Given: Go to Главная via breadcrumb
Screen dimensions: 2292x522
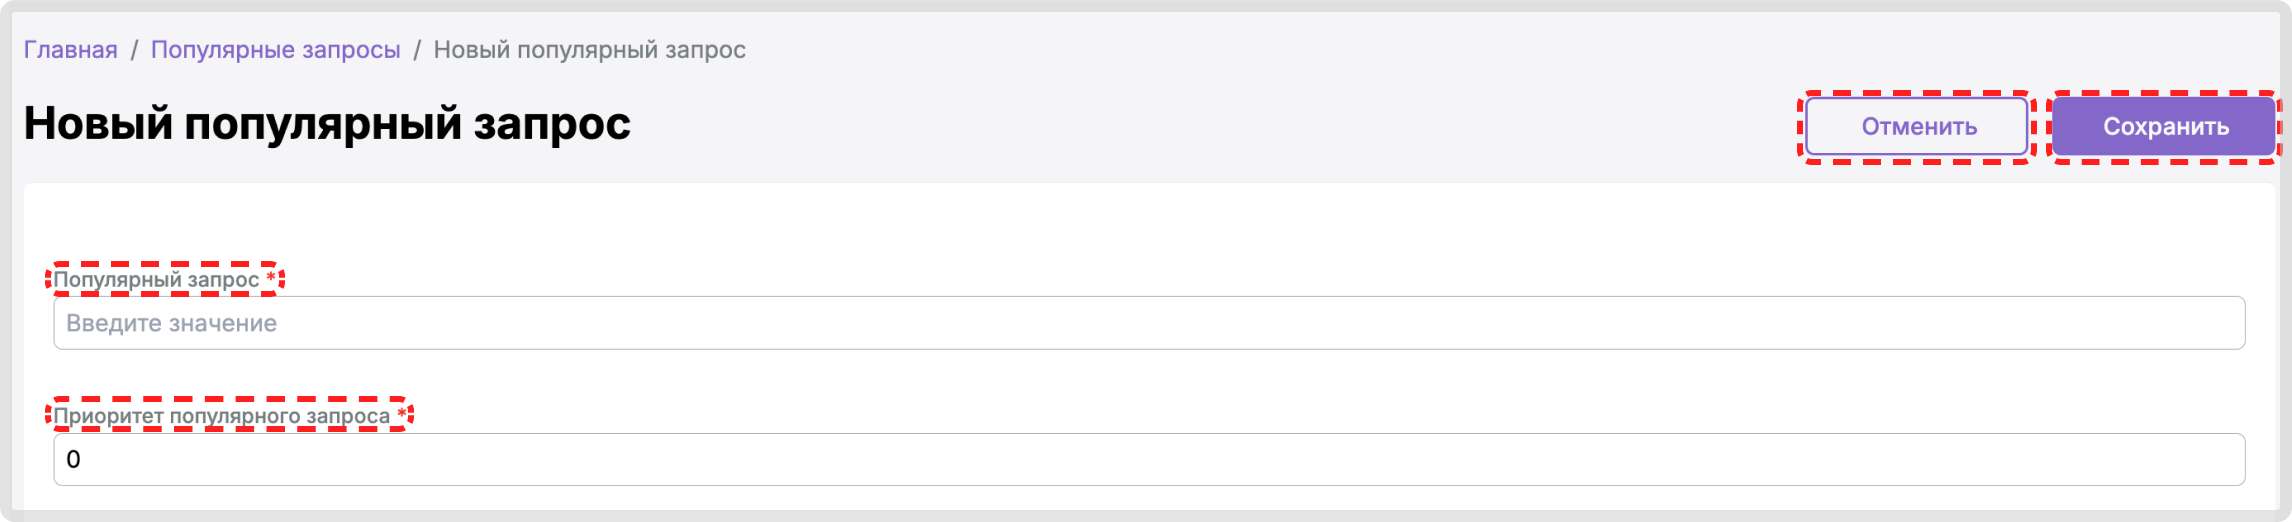Looking at the screenshot, I should pos(70,50).
